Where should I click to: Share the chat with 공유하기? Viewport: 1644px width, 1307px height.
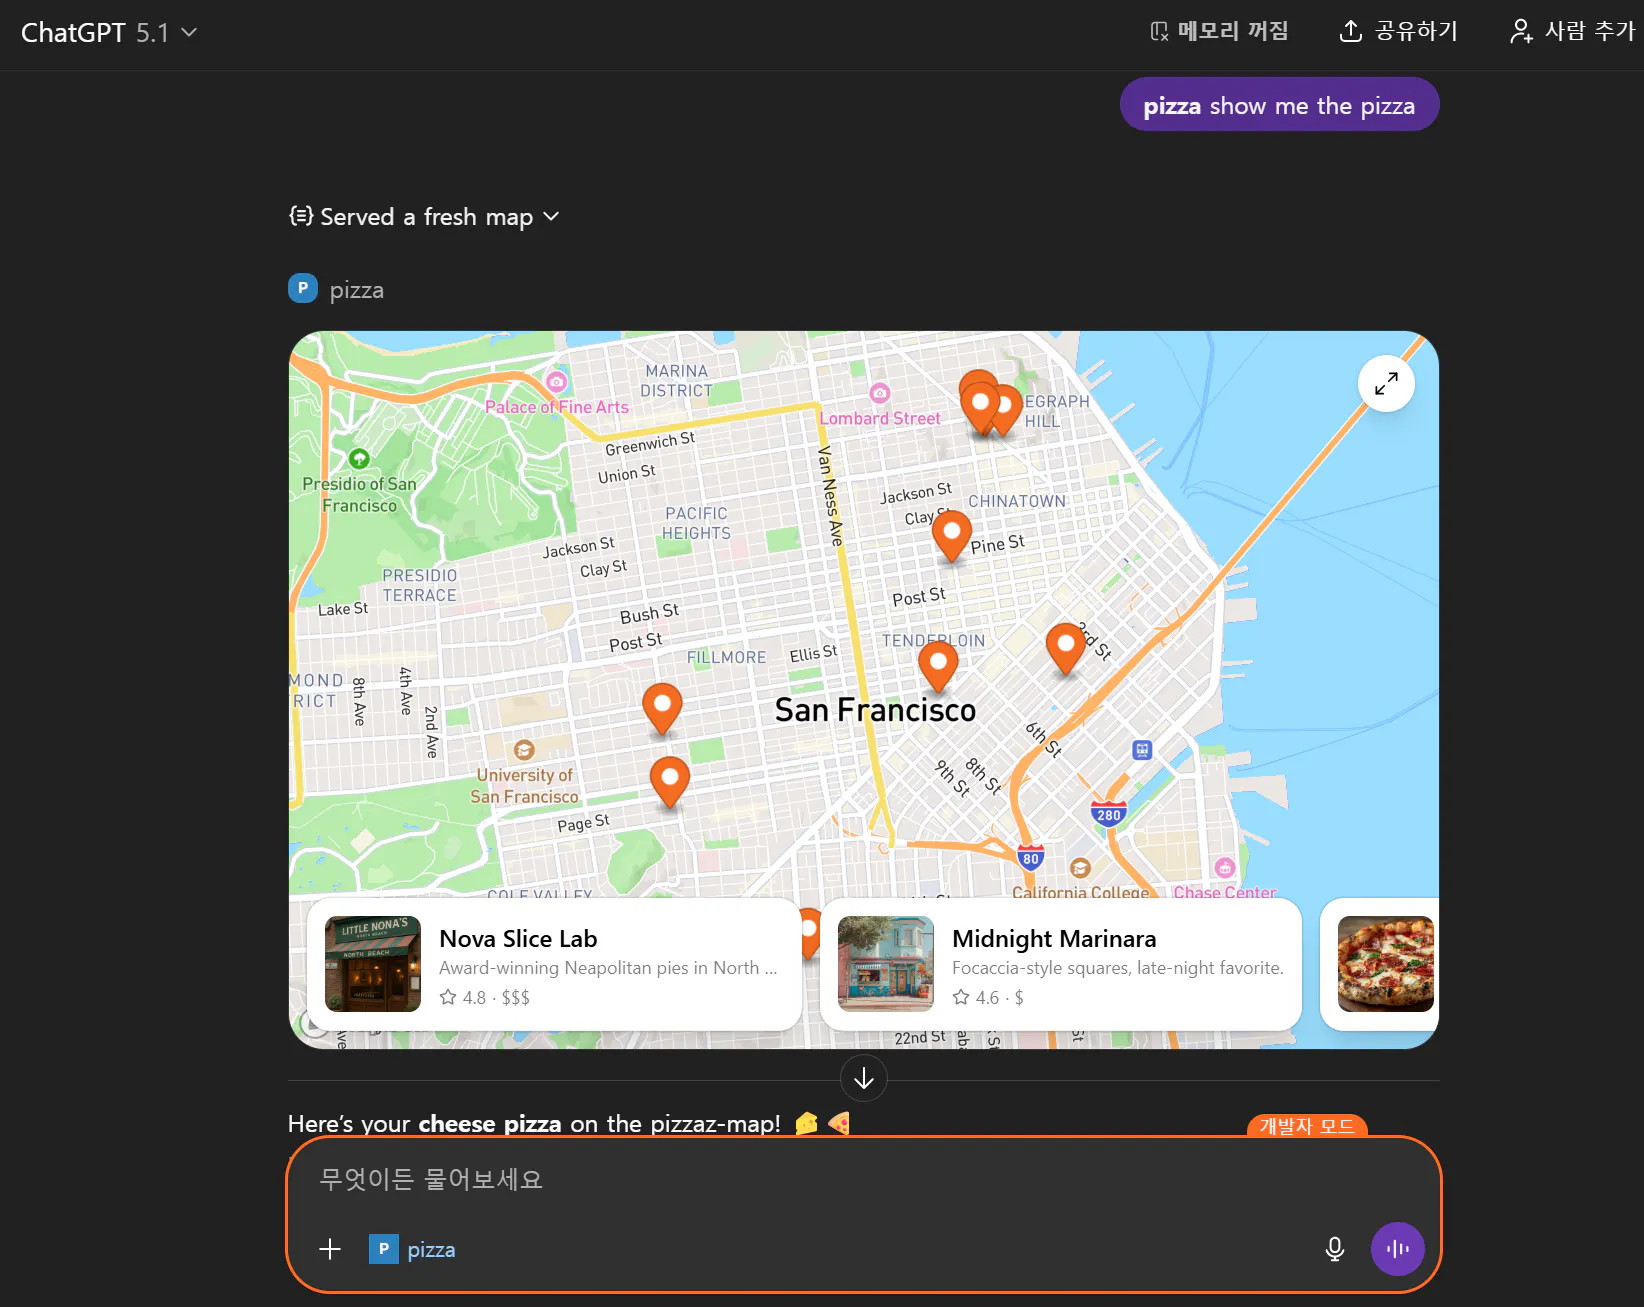pyautogui.click(x=1398, y=32)
